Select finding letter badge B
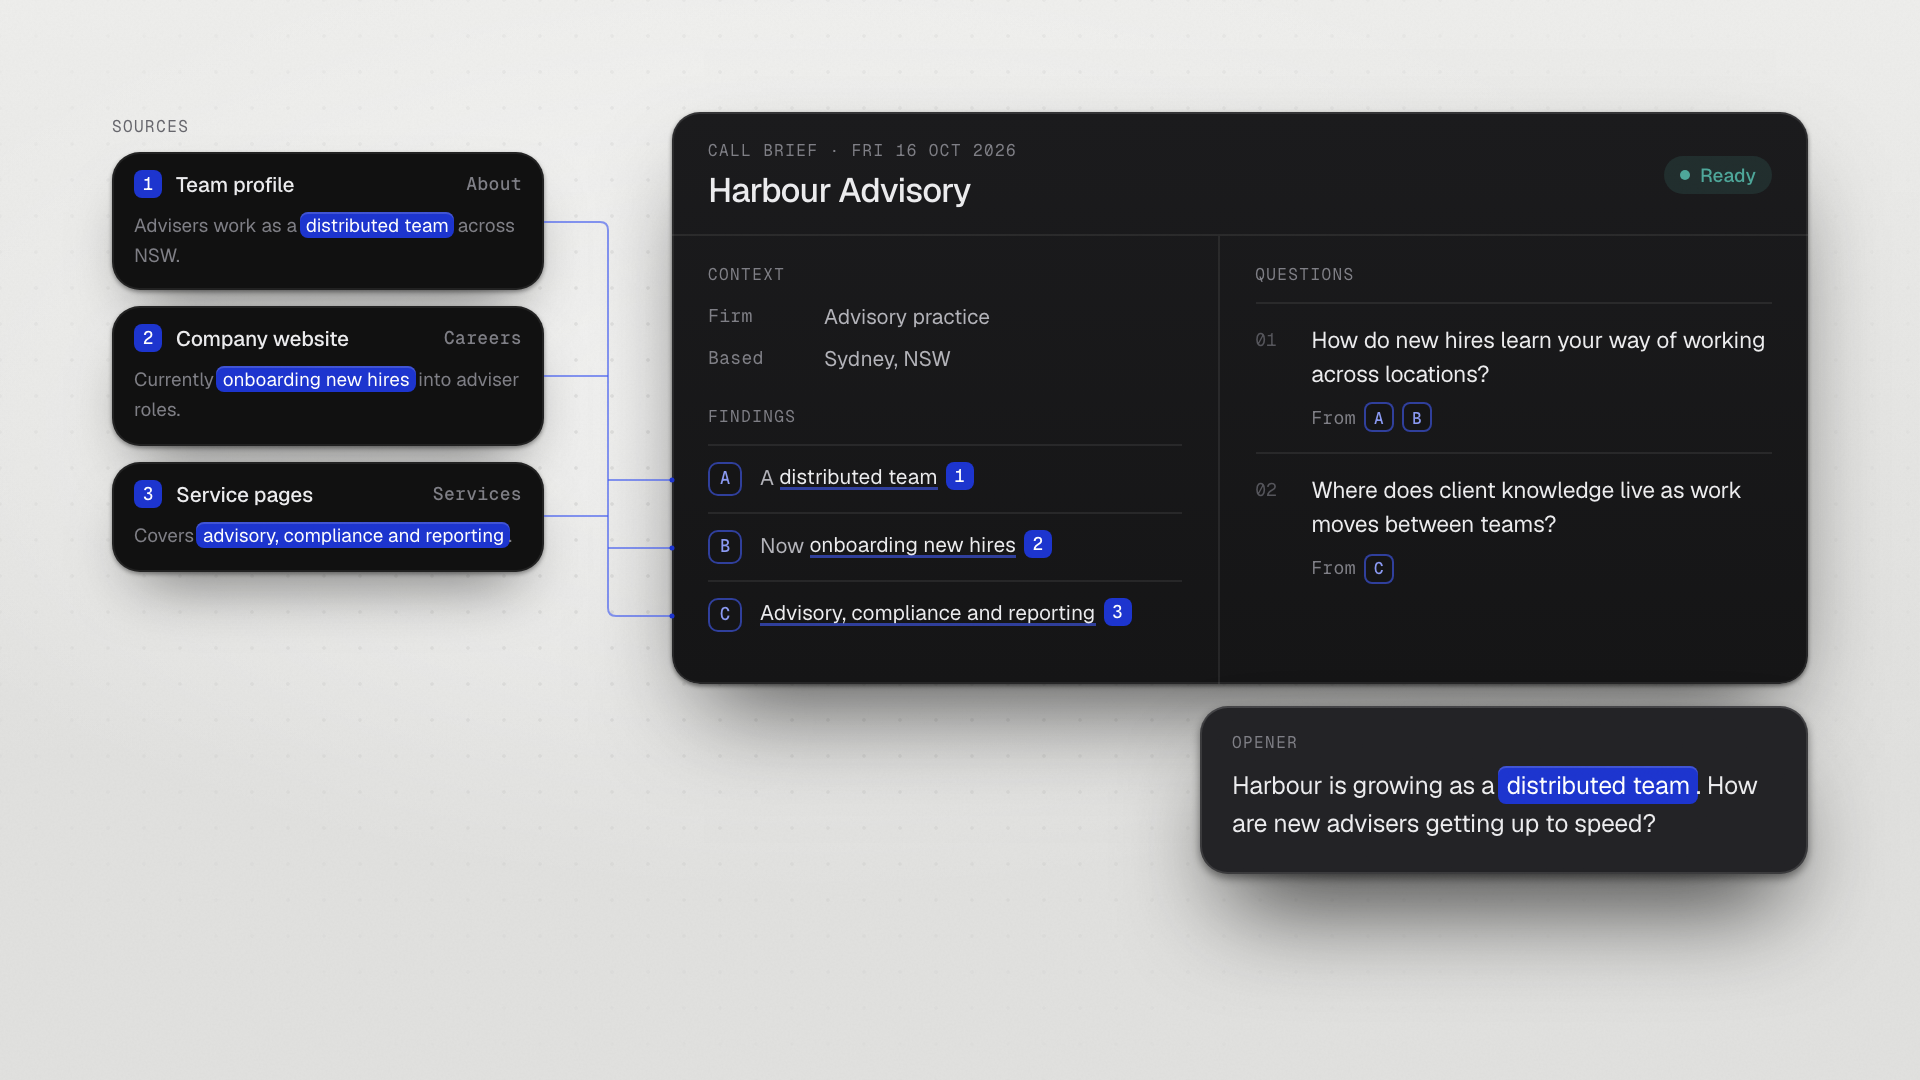This screenshot has width=1920, height=1080. coord(725,546)
